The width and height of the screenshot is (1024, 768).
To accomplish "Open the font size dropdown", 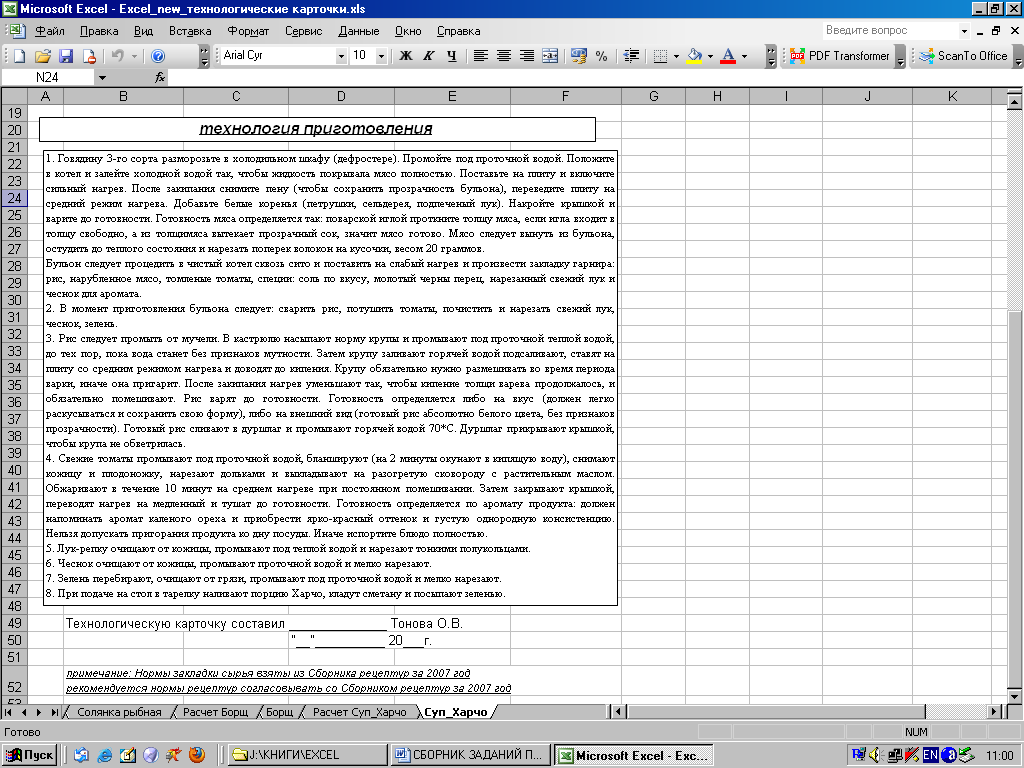I will click(x=382, y=56).
